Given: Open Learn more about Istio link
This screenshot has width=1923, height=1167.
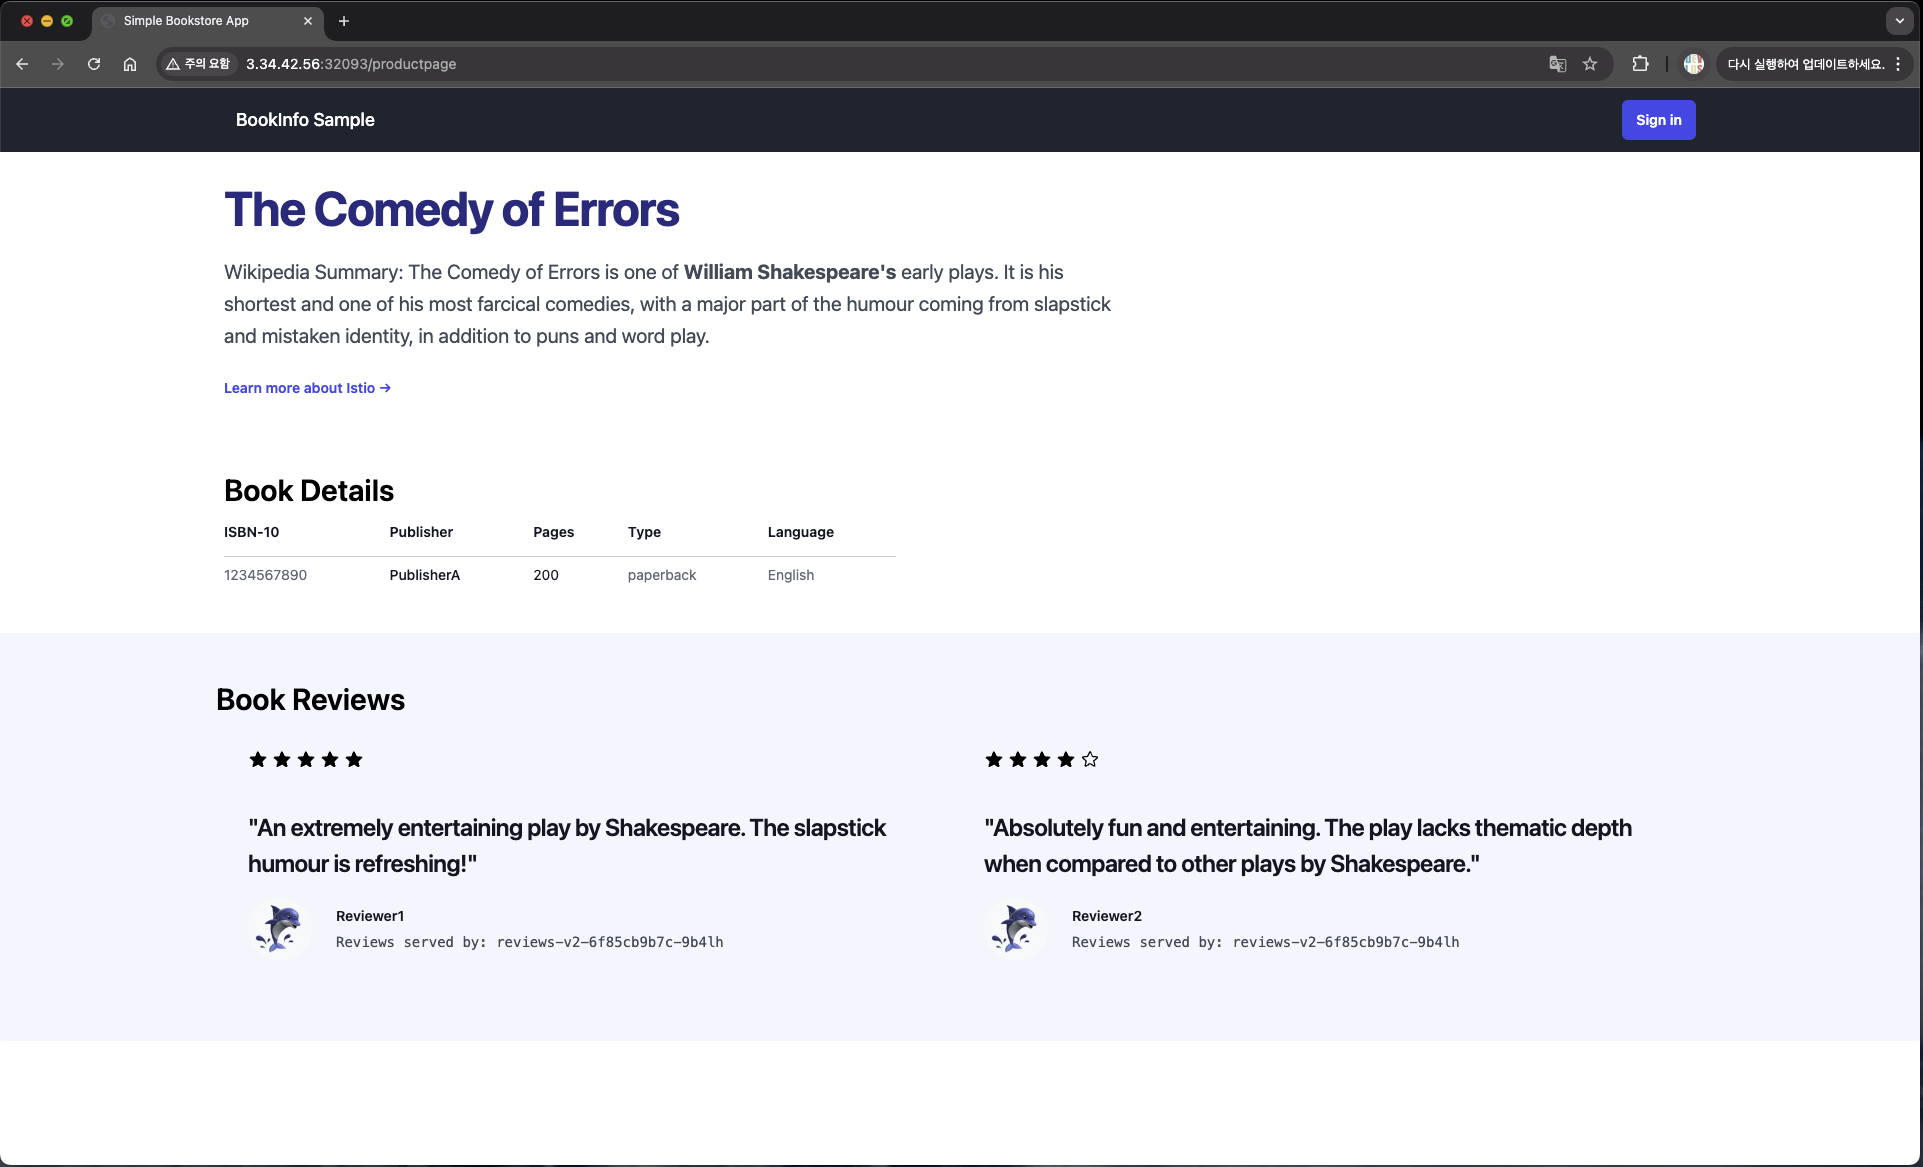Looking at the screenshot, I should pos(307,388).
